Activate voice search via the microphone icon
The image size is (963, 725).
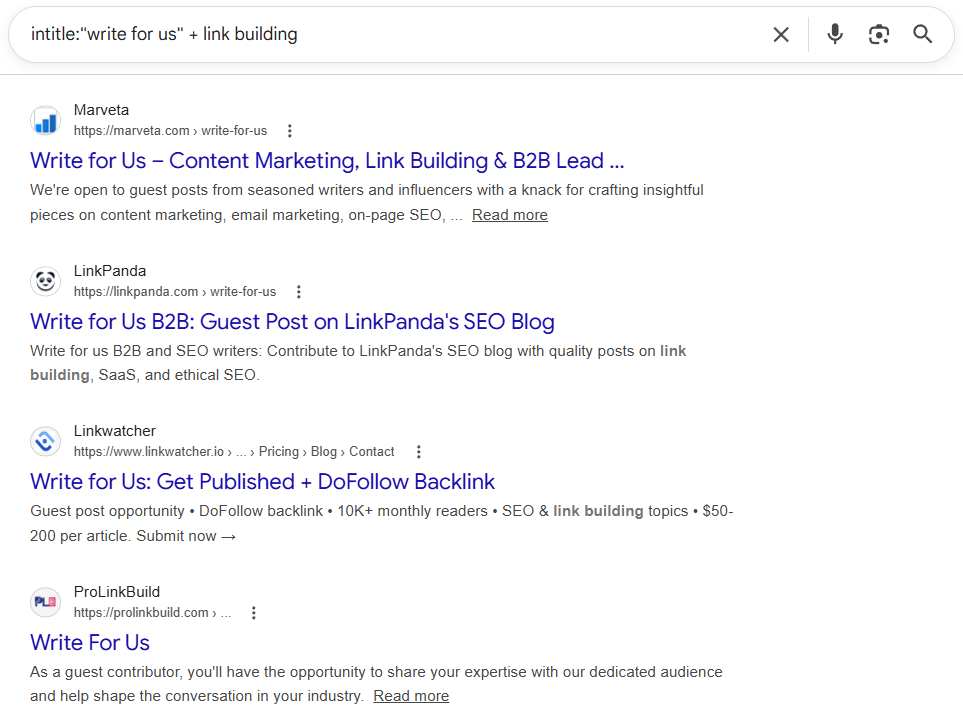(x=835, y=33)
